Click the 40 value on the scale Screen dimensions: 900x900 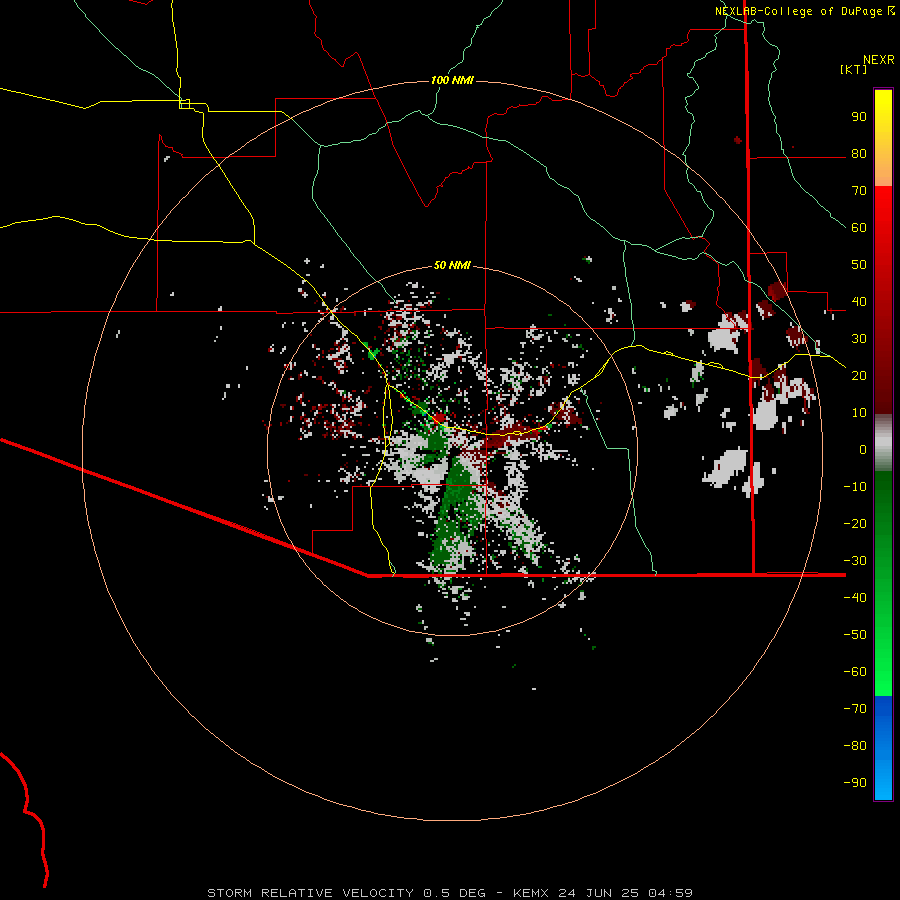pos(859,301)
